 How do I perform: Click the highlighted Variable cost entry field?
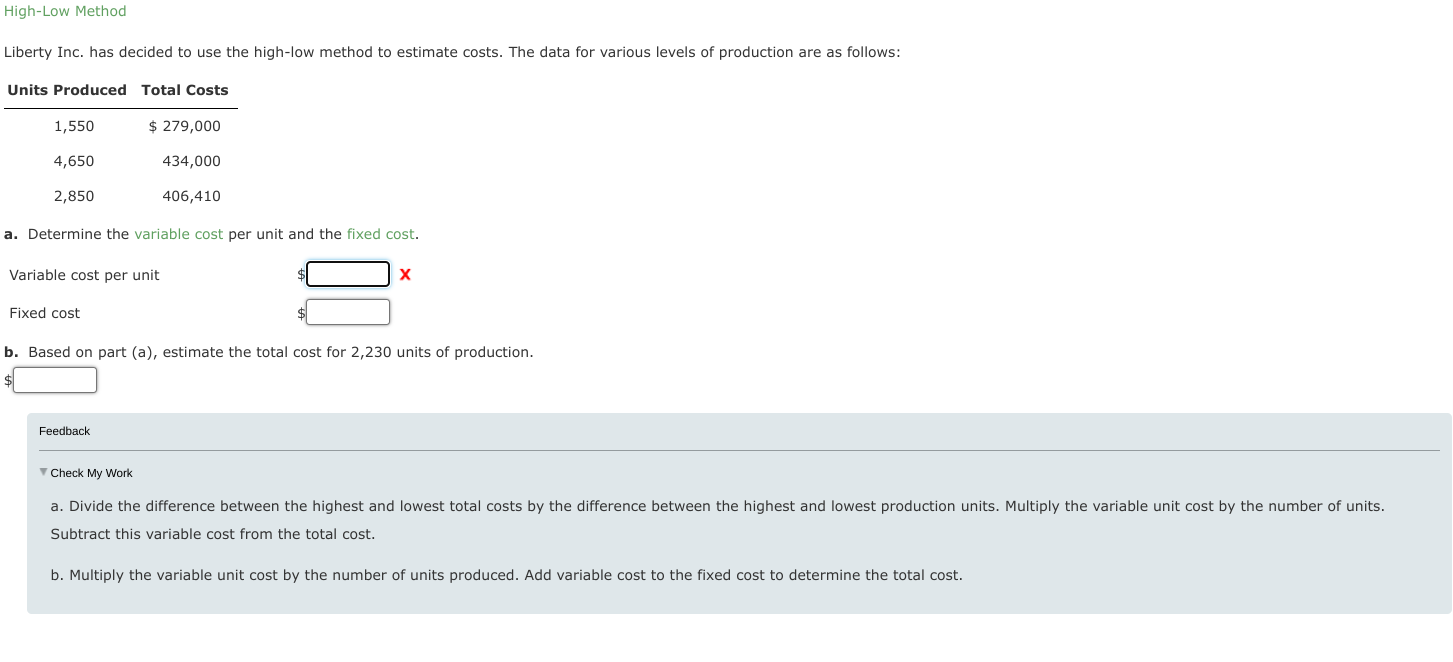click(x=347, y=274)
